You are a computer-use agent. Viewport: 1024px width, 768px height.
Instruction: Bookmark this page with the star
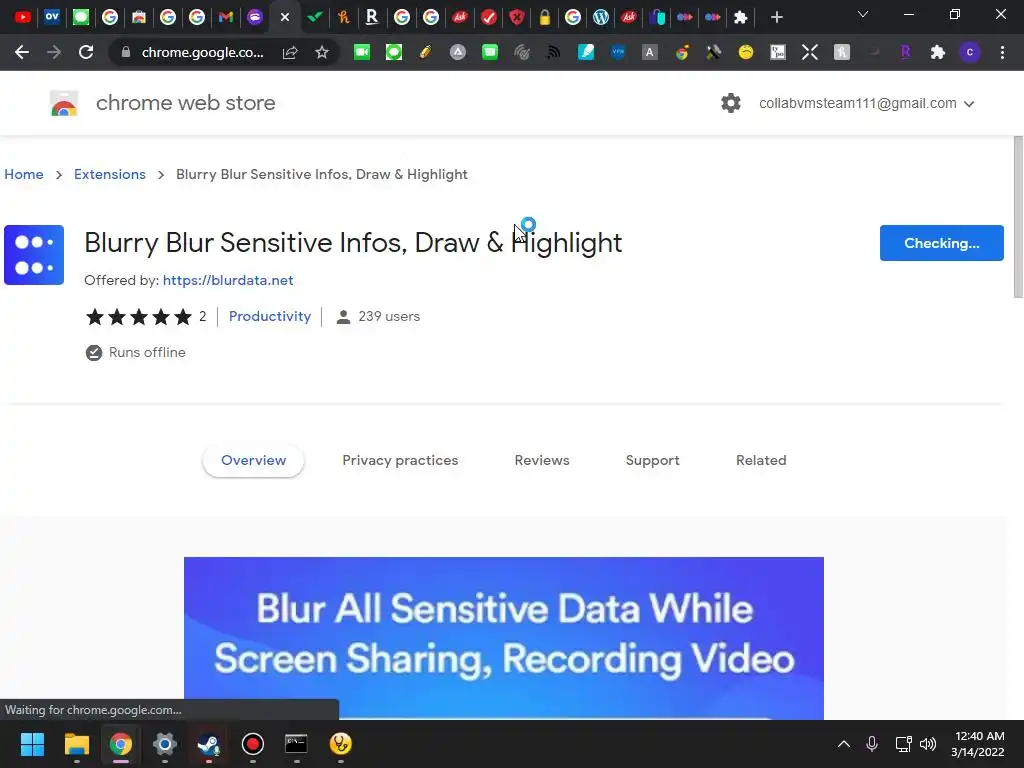click(x=321, y=52)
